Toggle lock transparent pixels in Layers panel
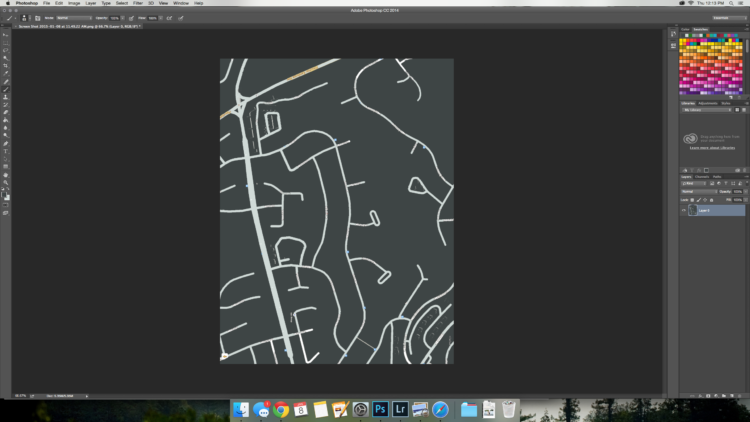The width and height of the screenshot is (750, 422). [691, 200]
